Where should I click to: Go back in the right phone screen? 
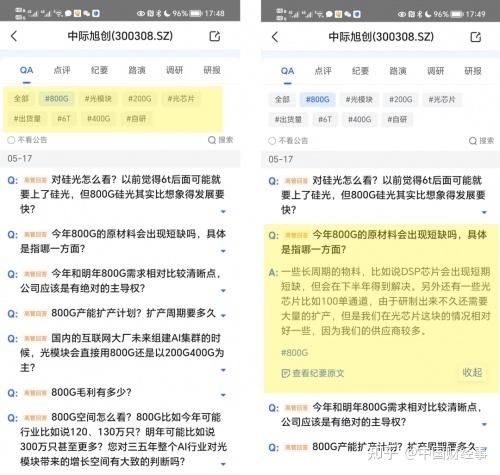pos(275,37)
